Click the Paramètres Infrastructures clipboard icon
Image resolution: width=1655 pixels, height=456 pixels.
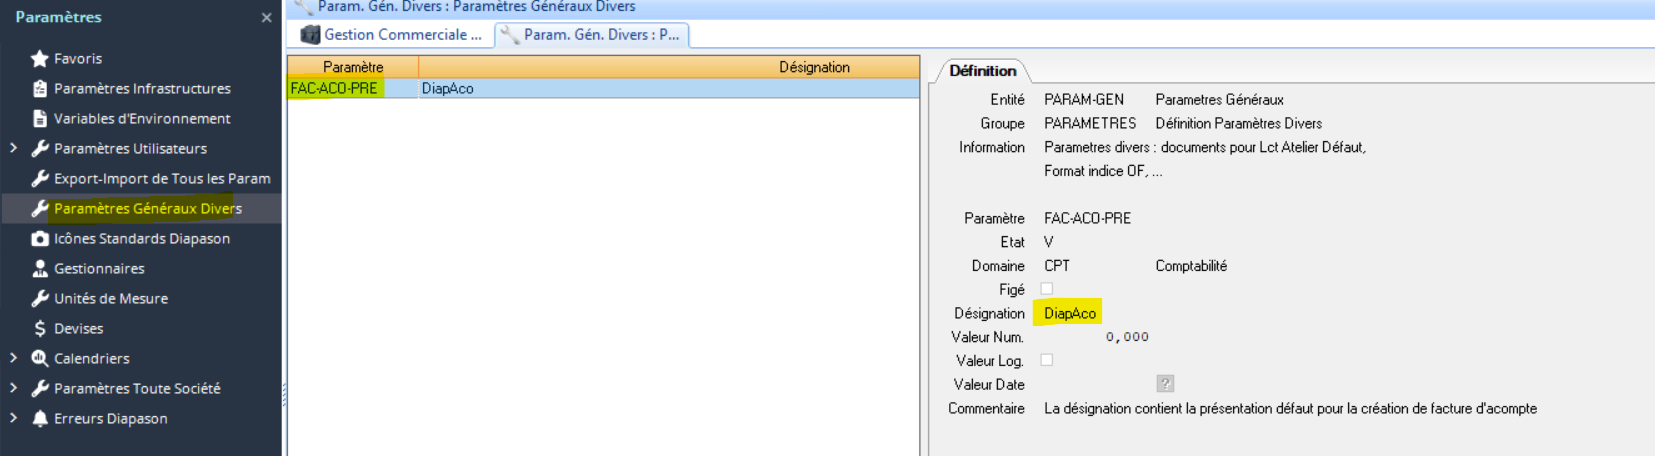[x=40, y=89]
